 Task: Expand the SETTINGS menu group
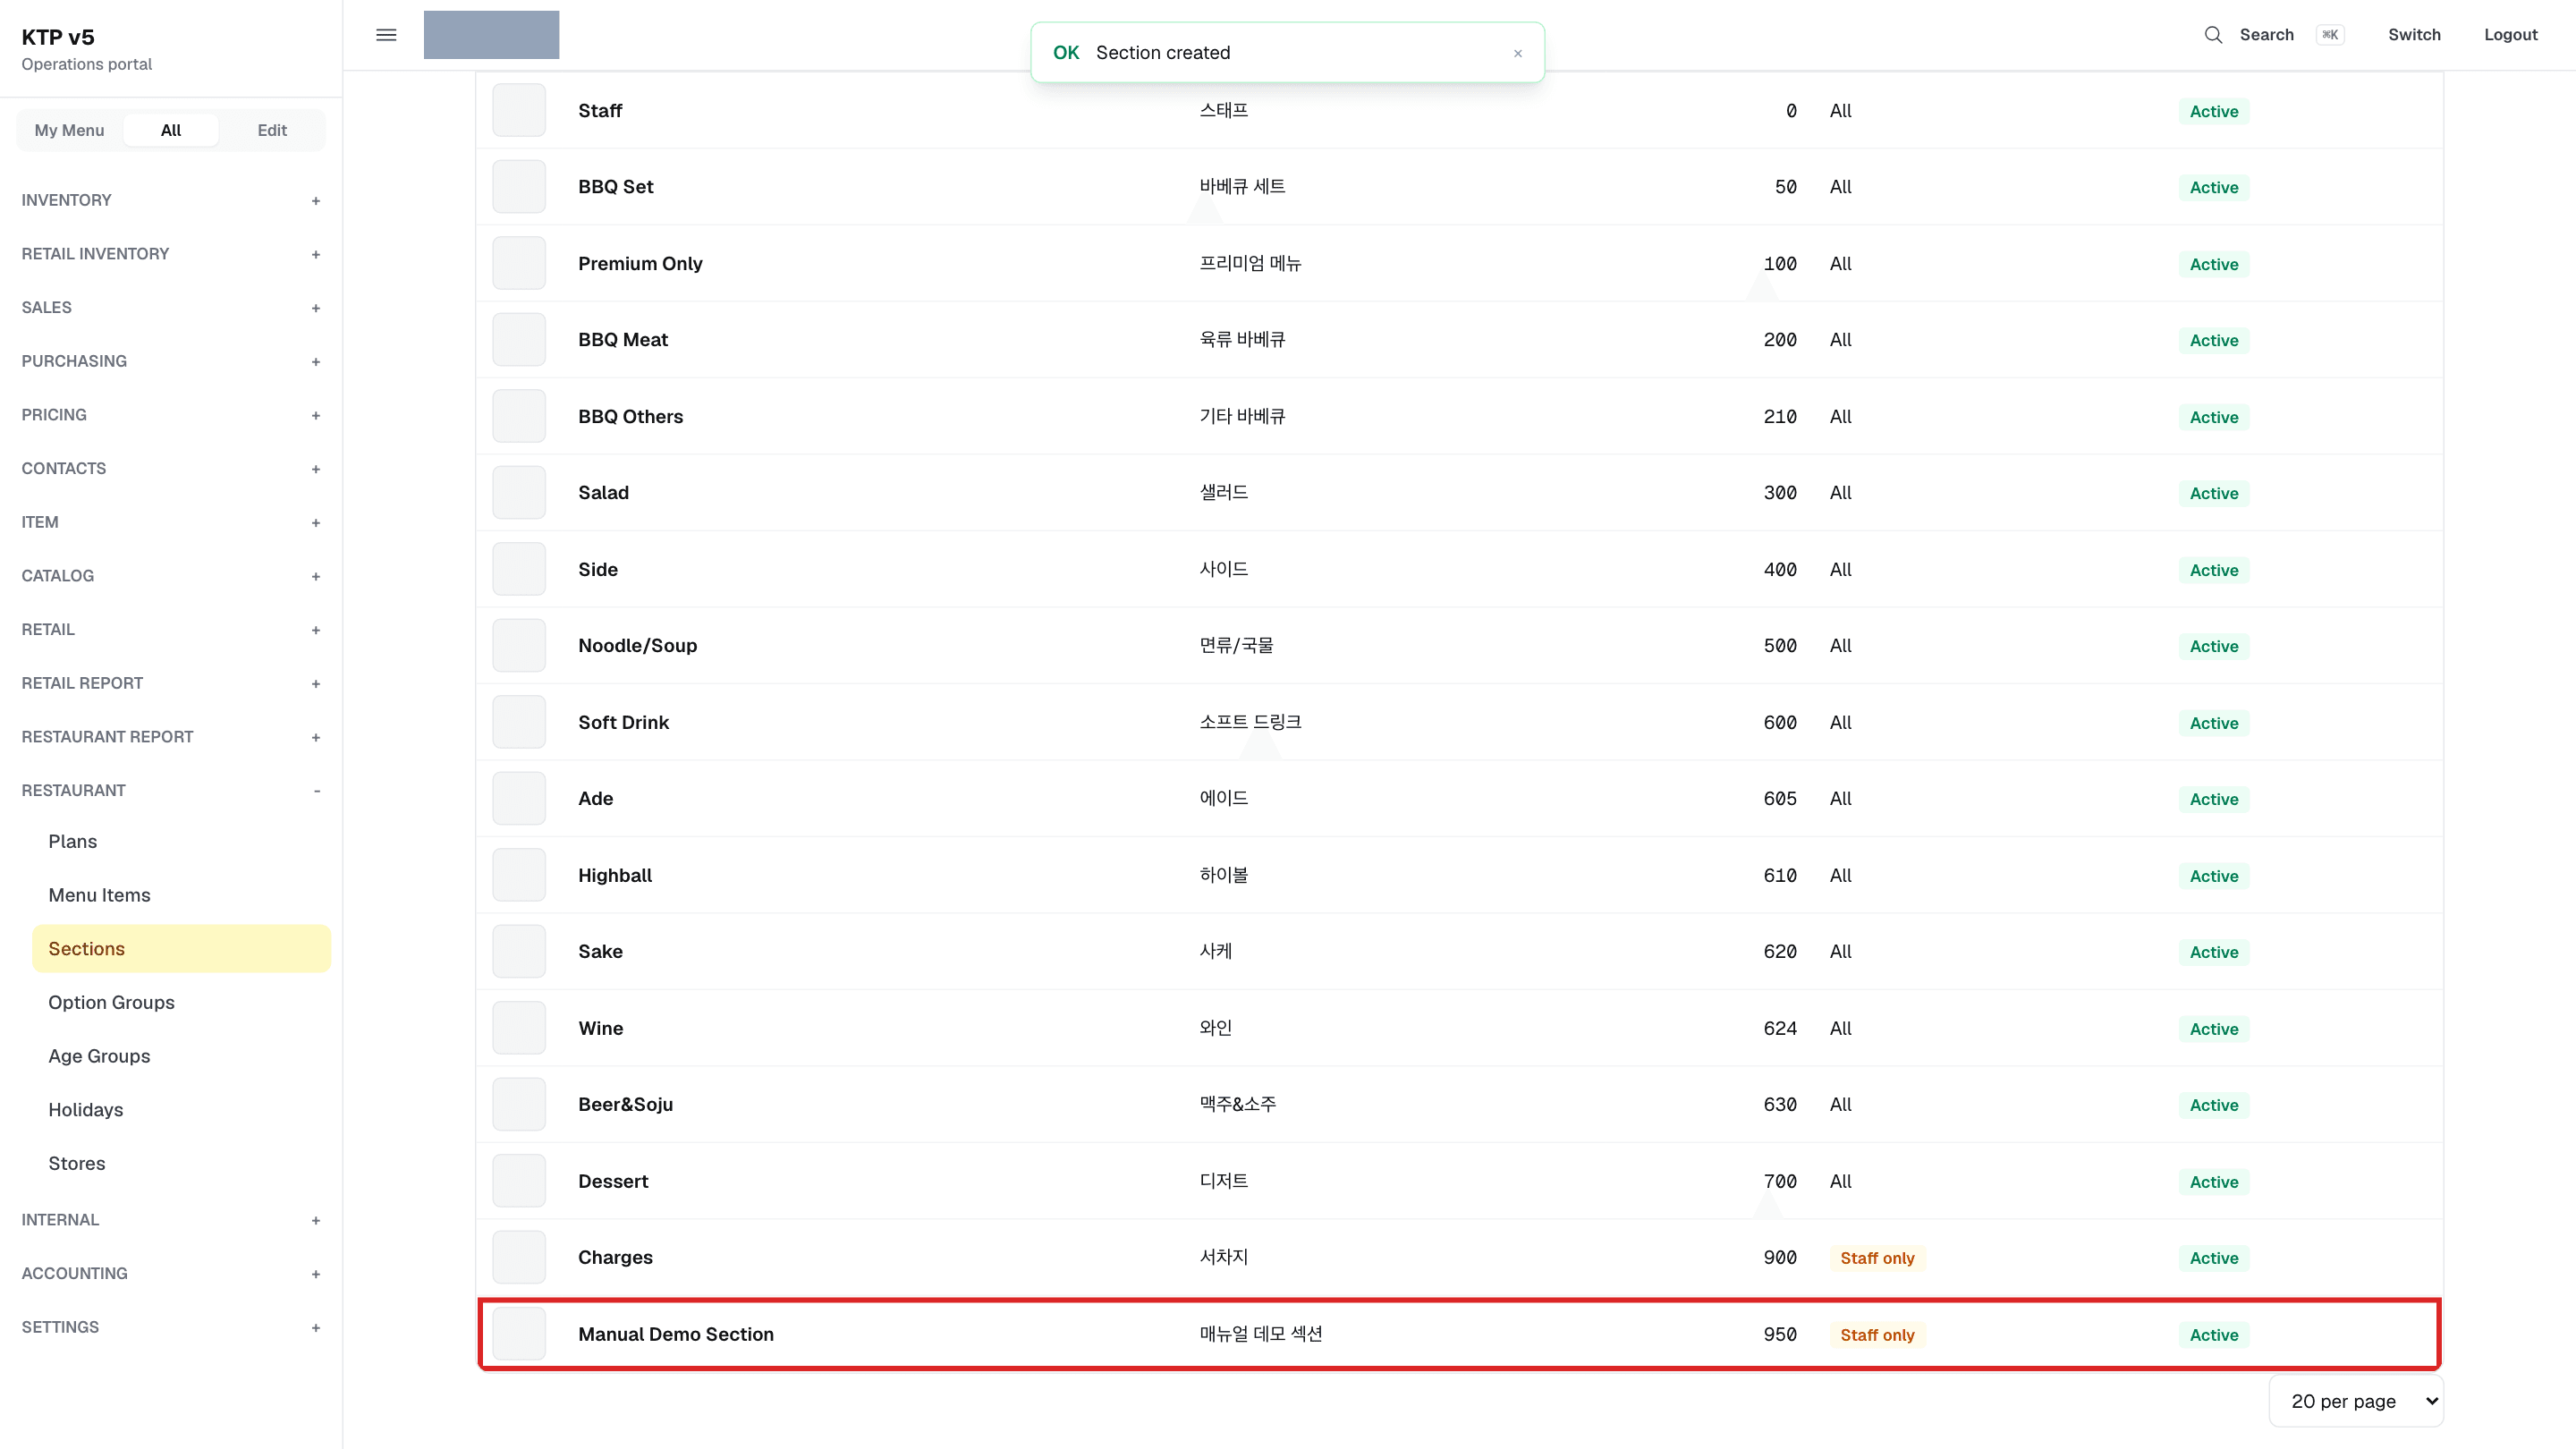point(171,1327)
